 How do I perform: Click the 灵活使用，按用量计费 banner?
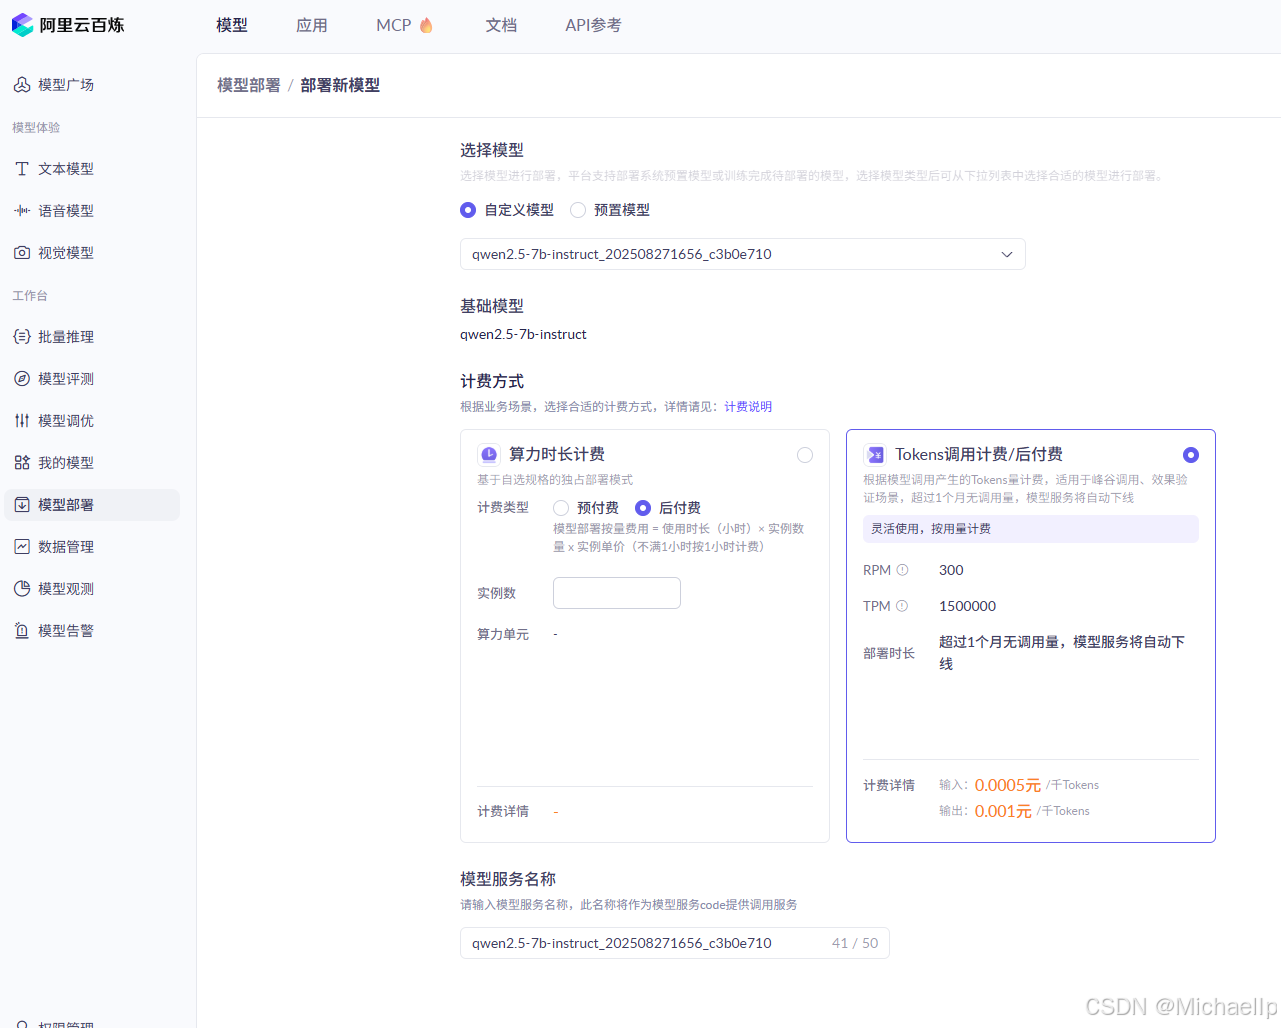tap(1031, 529)
